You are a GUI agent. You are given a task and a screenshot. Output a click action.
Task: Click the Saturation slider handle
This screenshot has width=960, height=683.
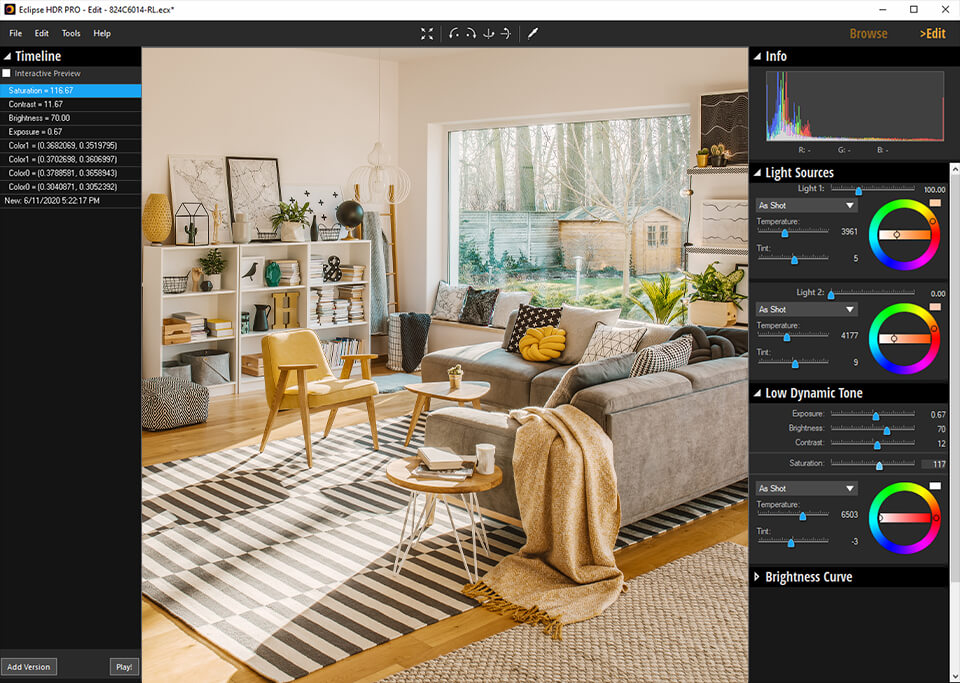[x=879, y=465]
